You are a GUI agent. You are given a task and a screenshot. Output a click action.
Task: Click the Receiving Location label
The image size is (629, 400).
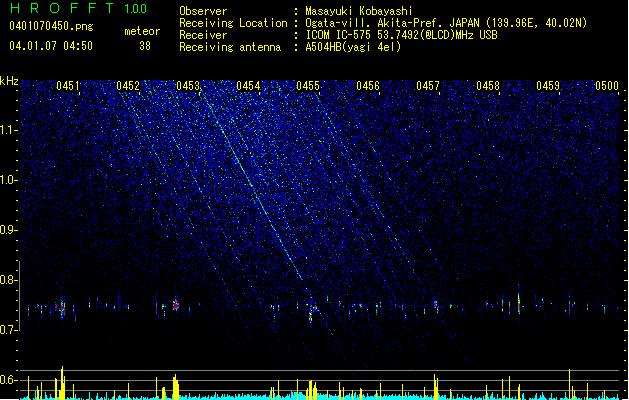[233, 23]
